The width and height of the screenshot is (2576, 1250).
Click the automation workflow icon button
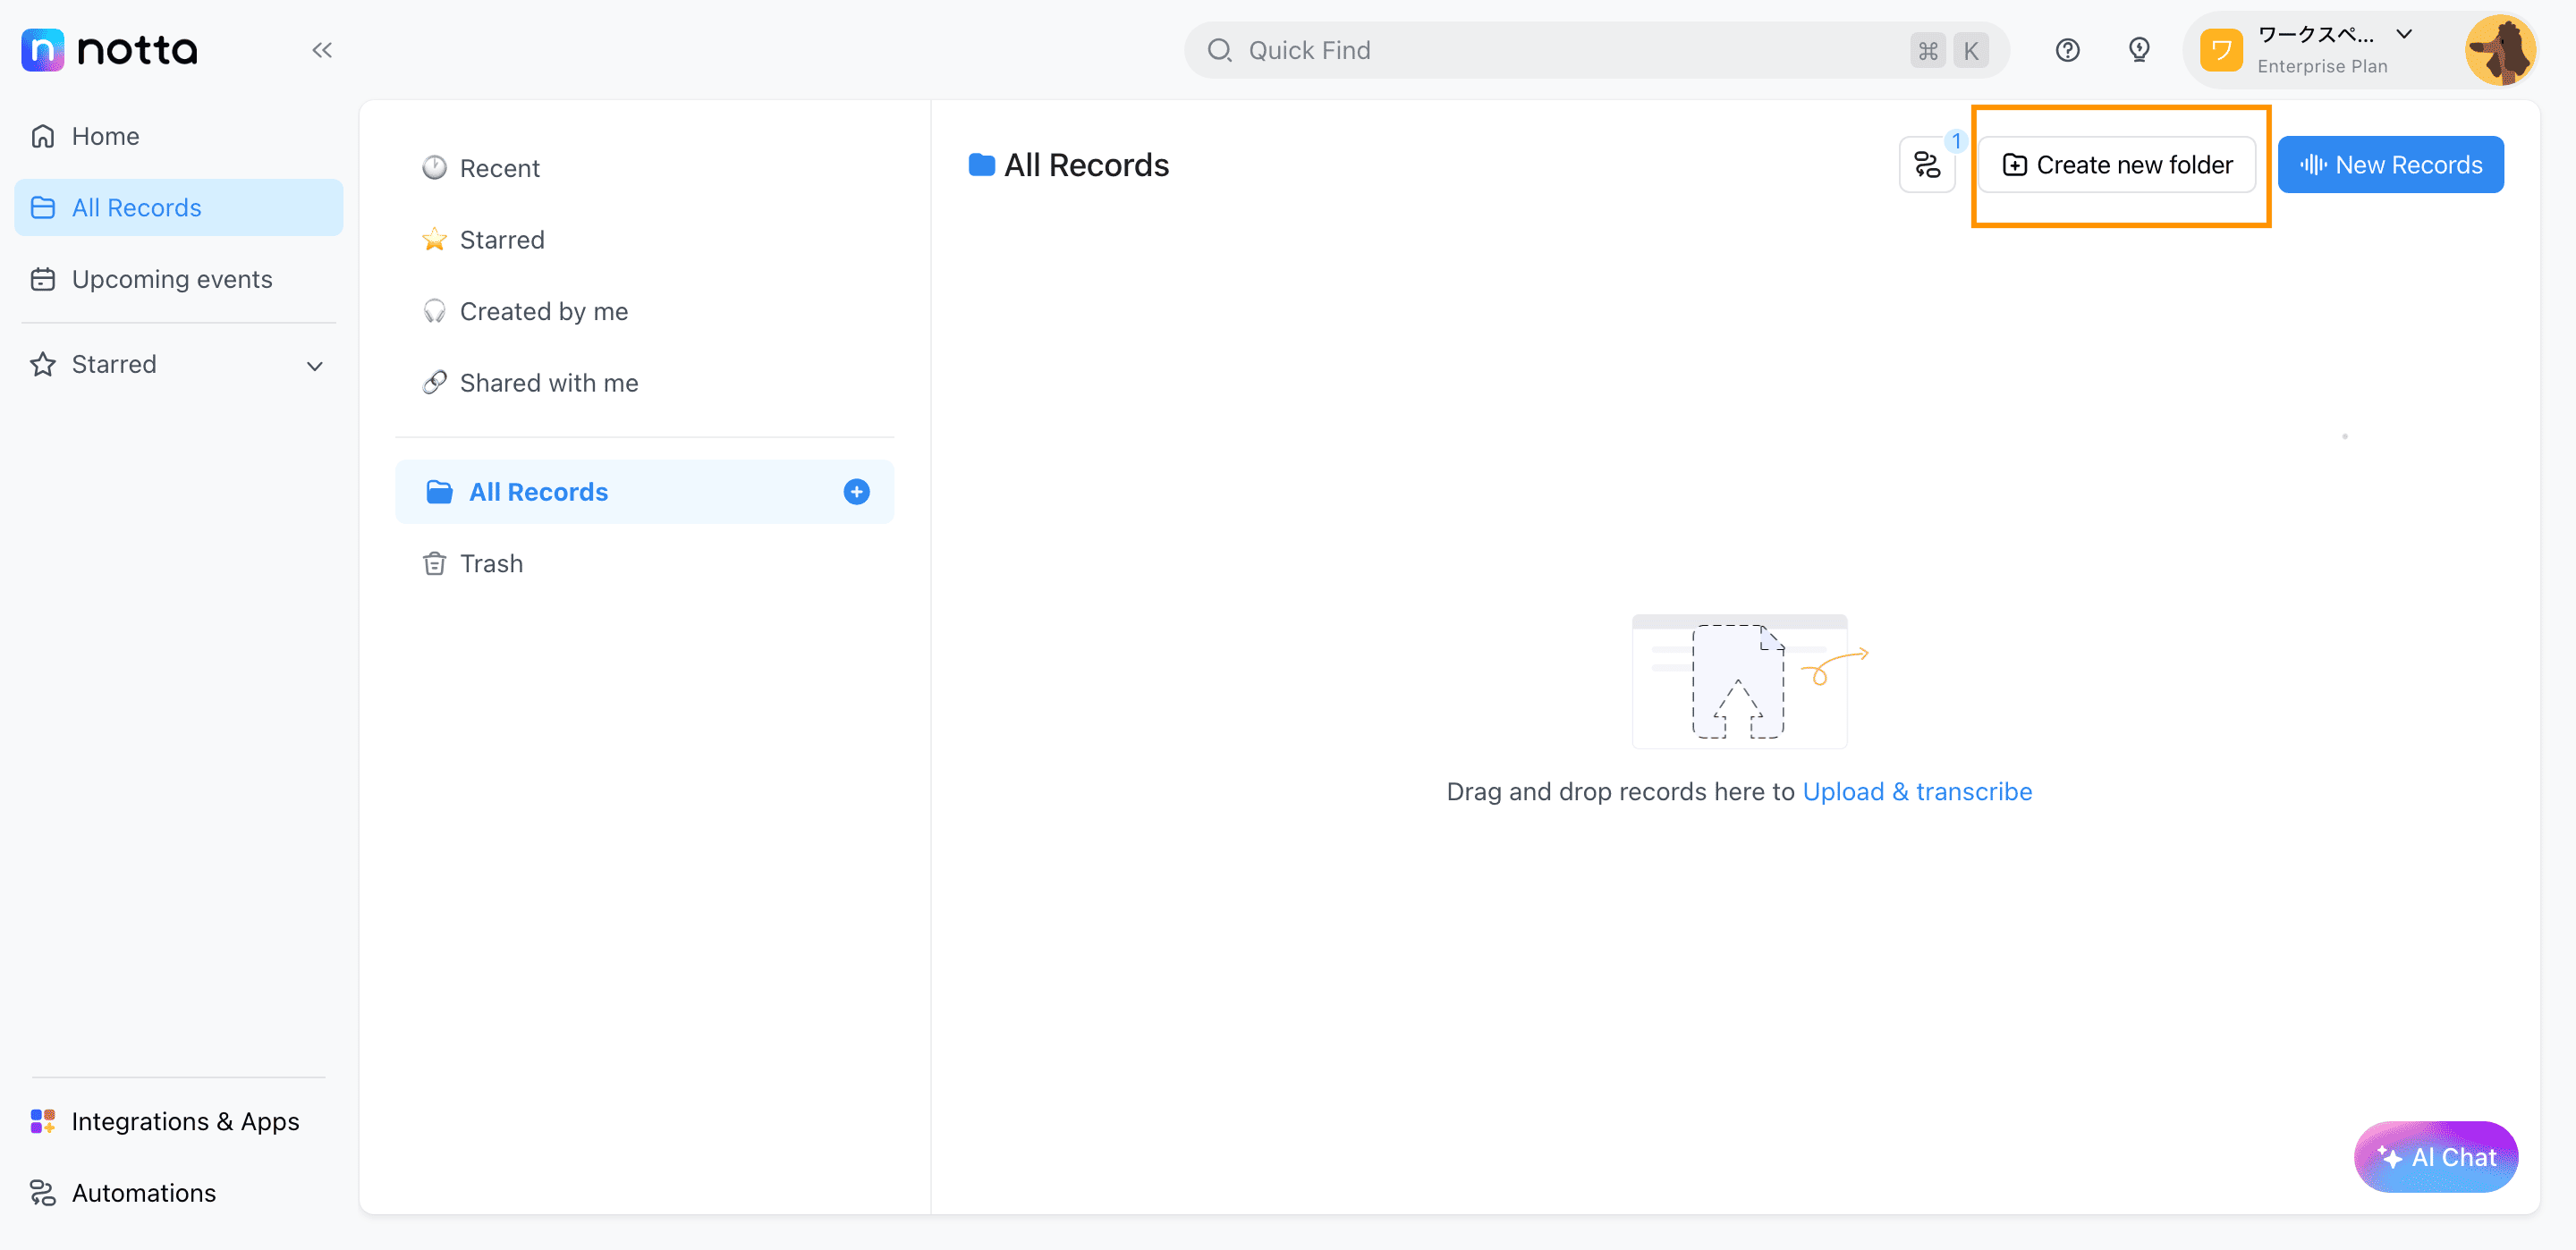point(1927,165)
